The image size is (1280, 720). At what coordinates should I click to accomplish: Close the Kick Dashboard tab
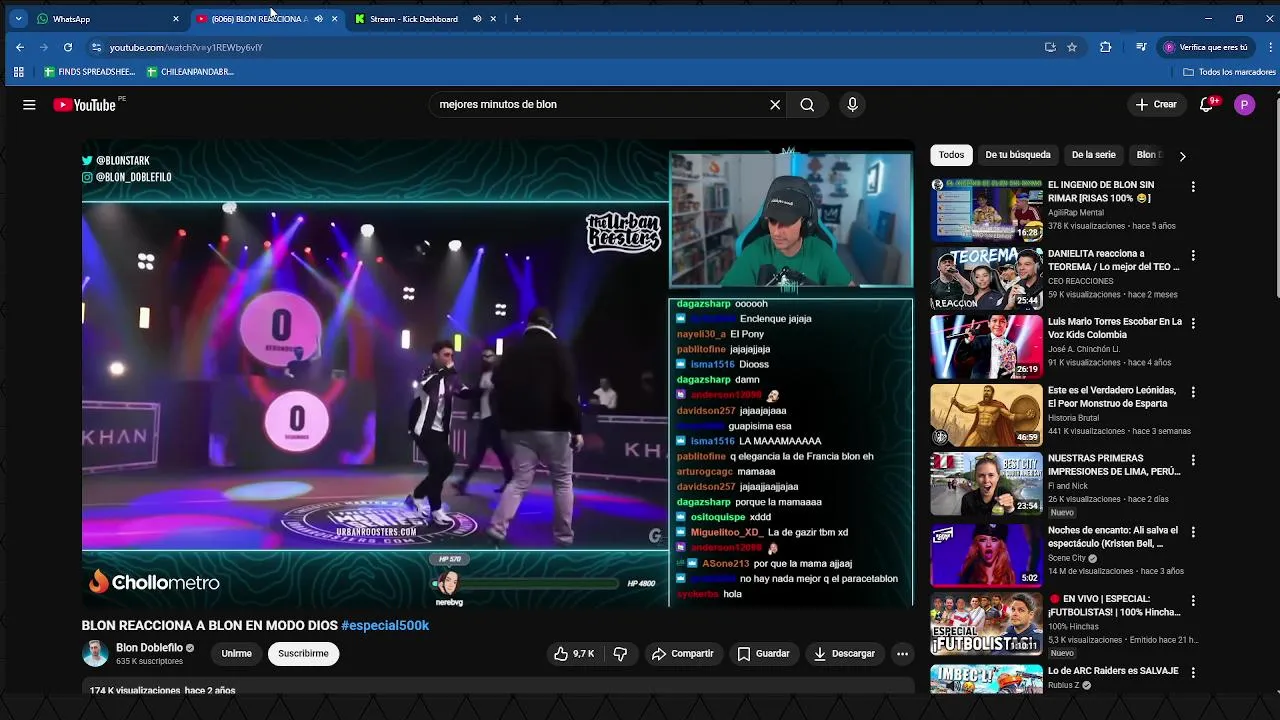point(493,19)
